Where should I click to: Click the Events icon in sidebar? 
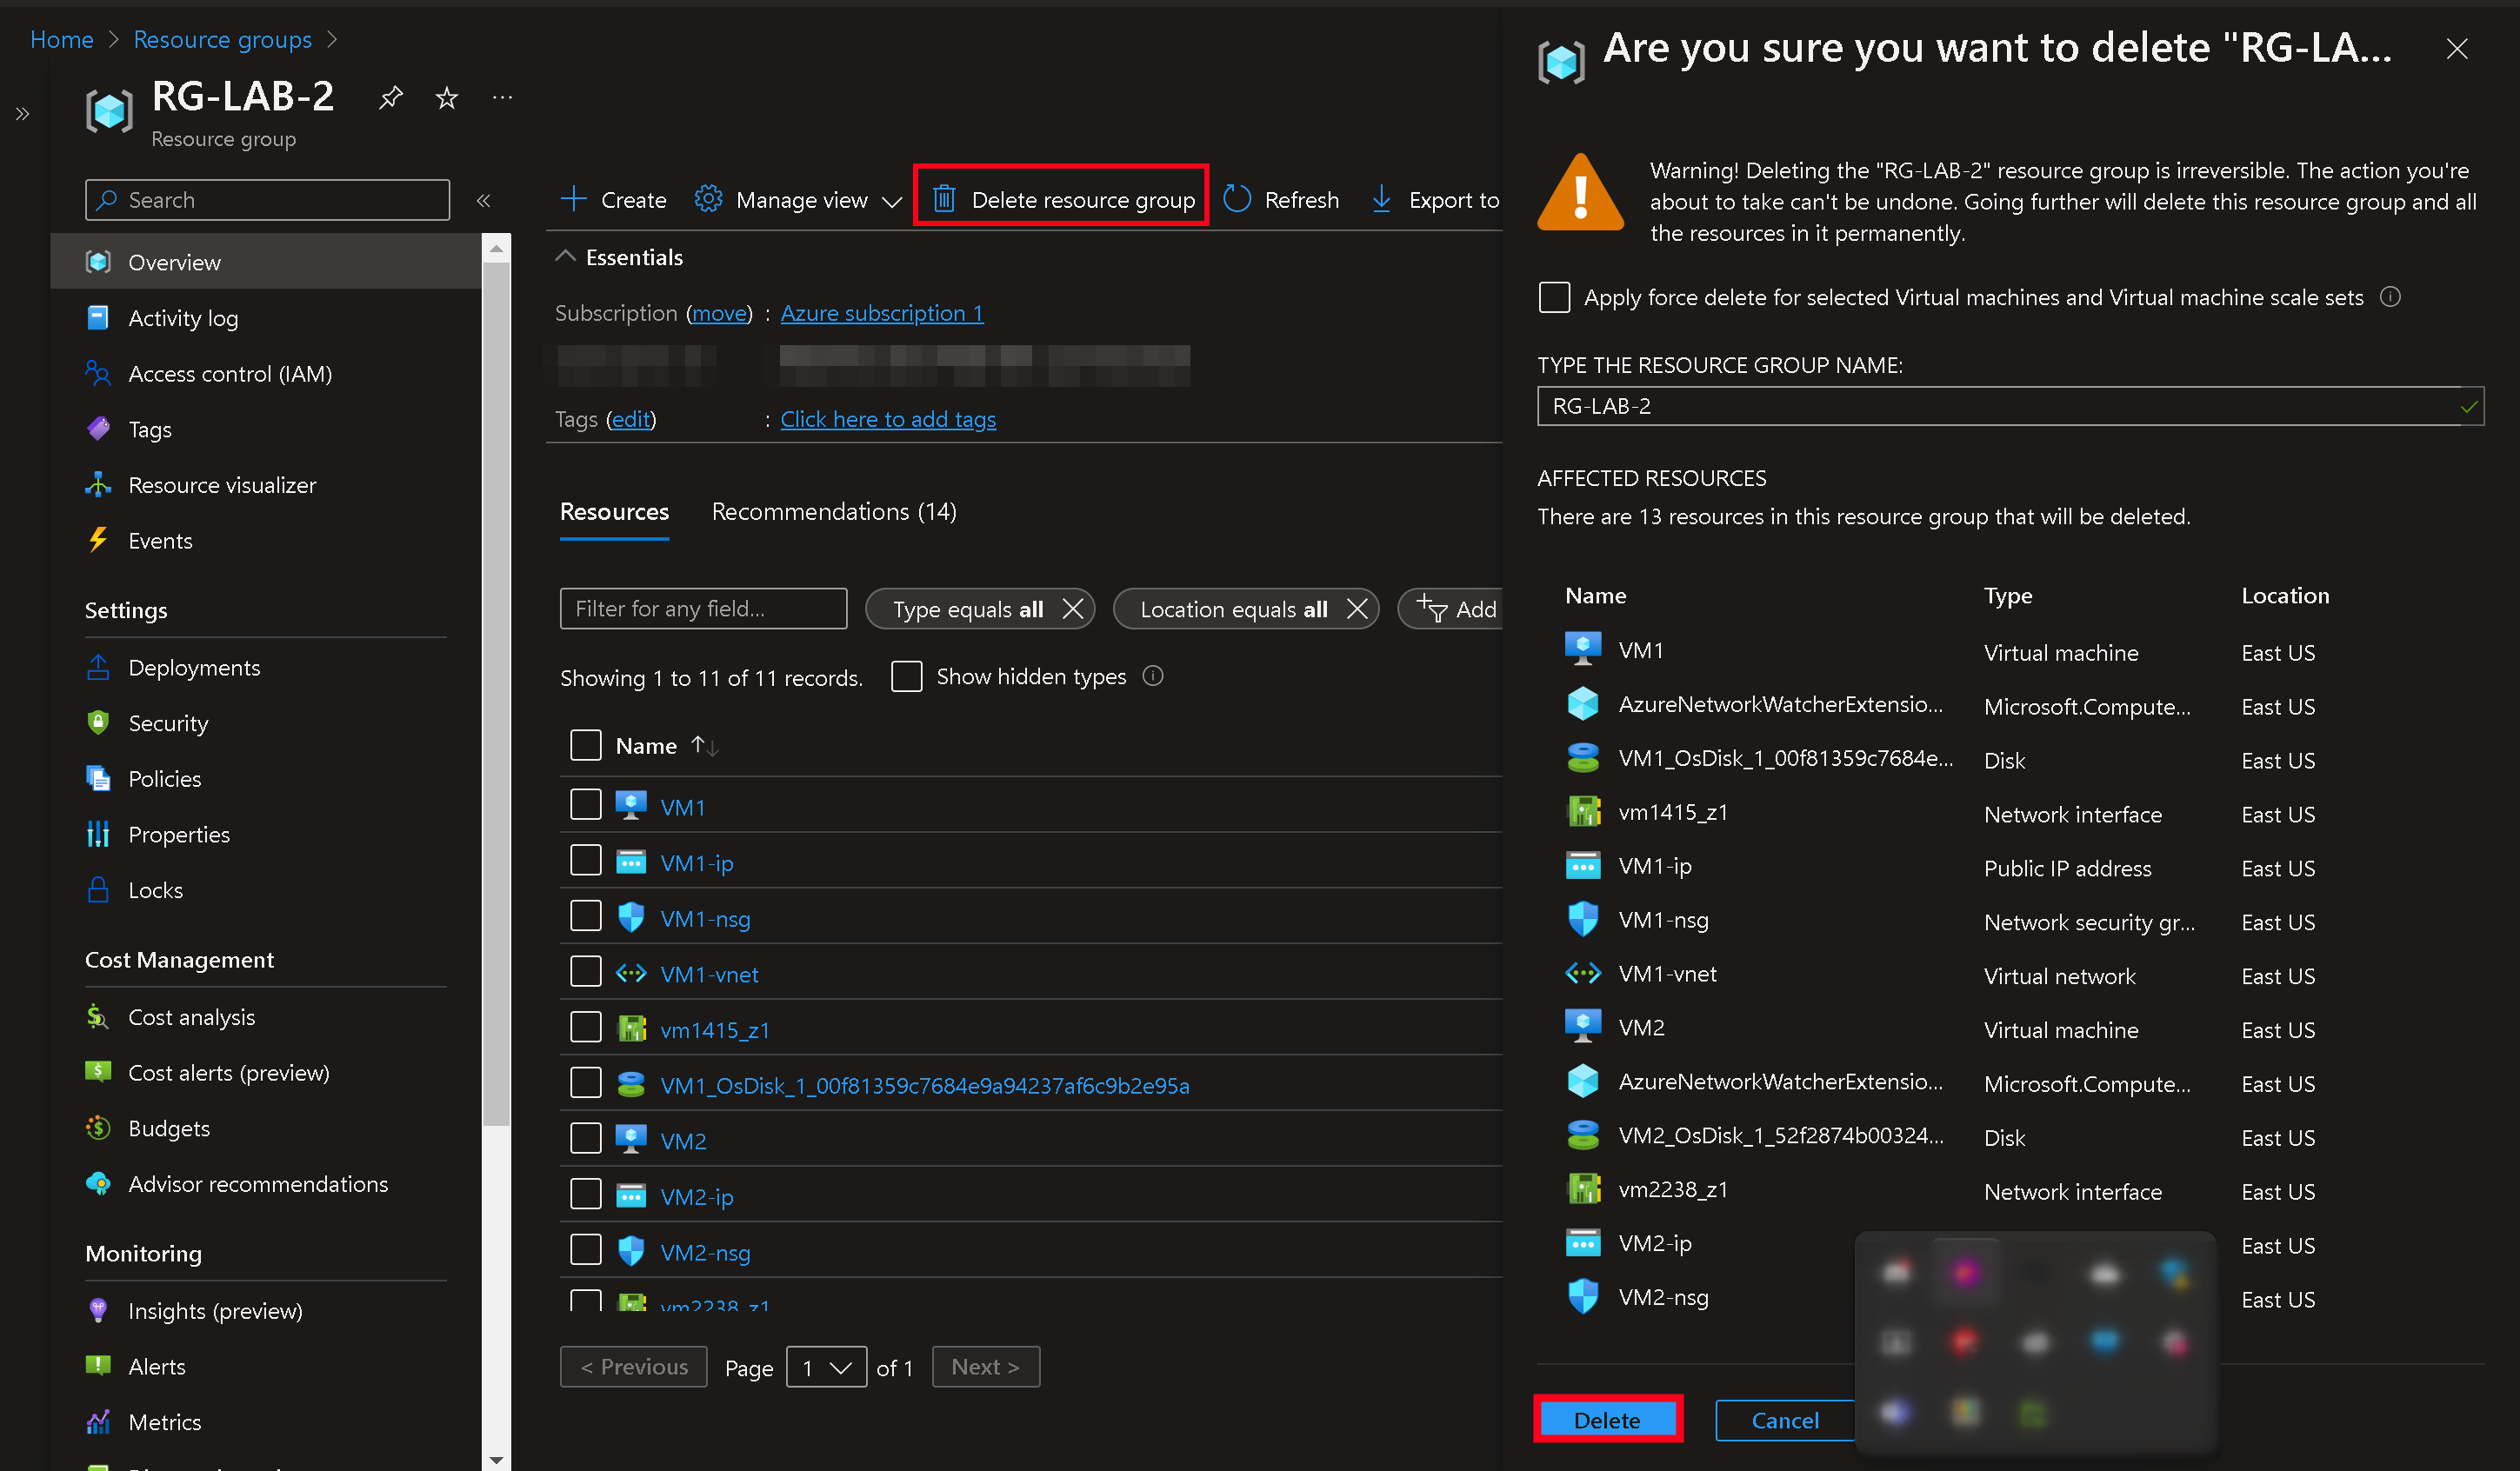click(x=100, y=539)
